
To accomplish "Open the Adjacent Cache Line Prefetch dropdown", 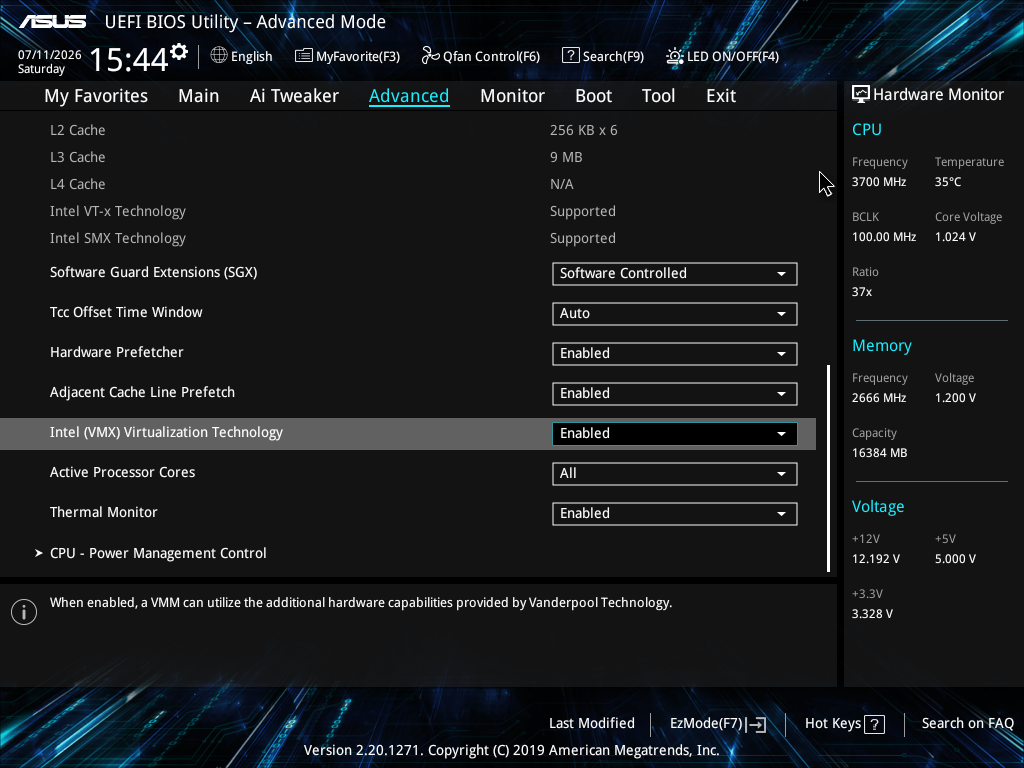I will click(675, 394).
